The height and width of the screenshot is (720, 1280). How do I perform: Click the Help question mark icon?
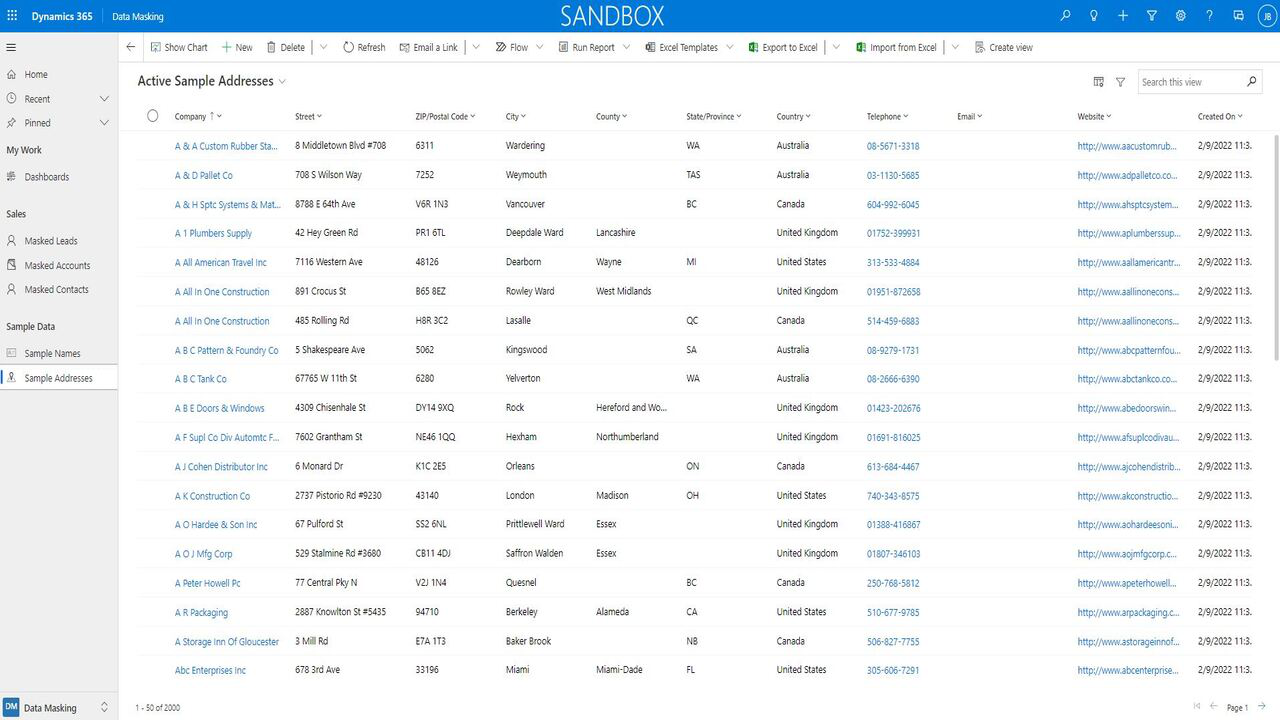(1210, 16)
